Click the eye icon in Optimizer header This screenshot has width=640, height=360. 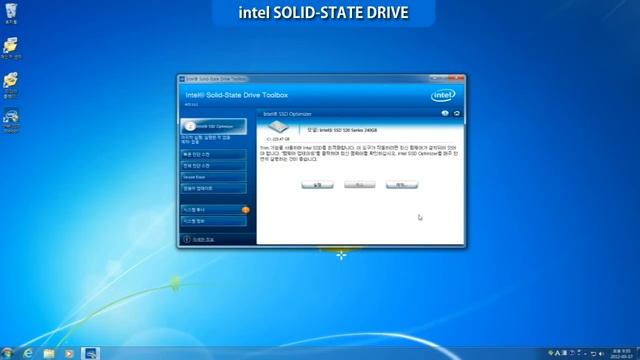coord(445,113)
